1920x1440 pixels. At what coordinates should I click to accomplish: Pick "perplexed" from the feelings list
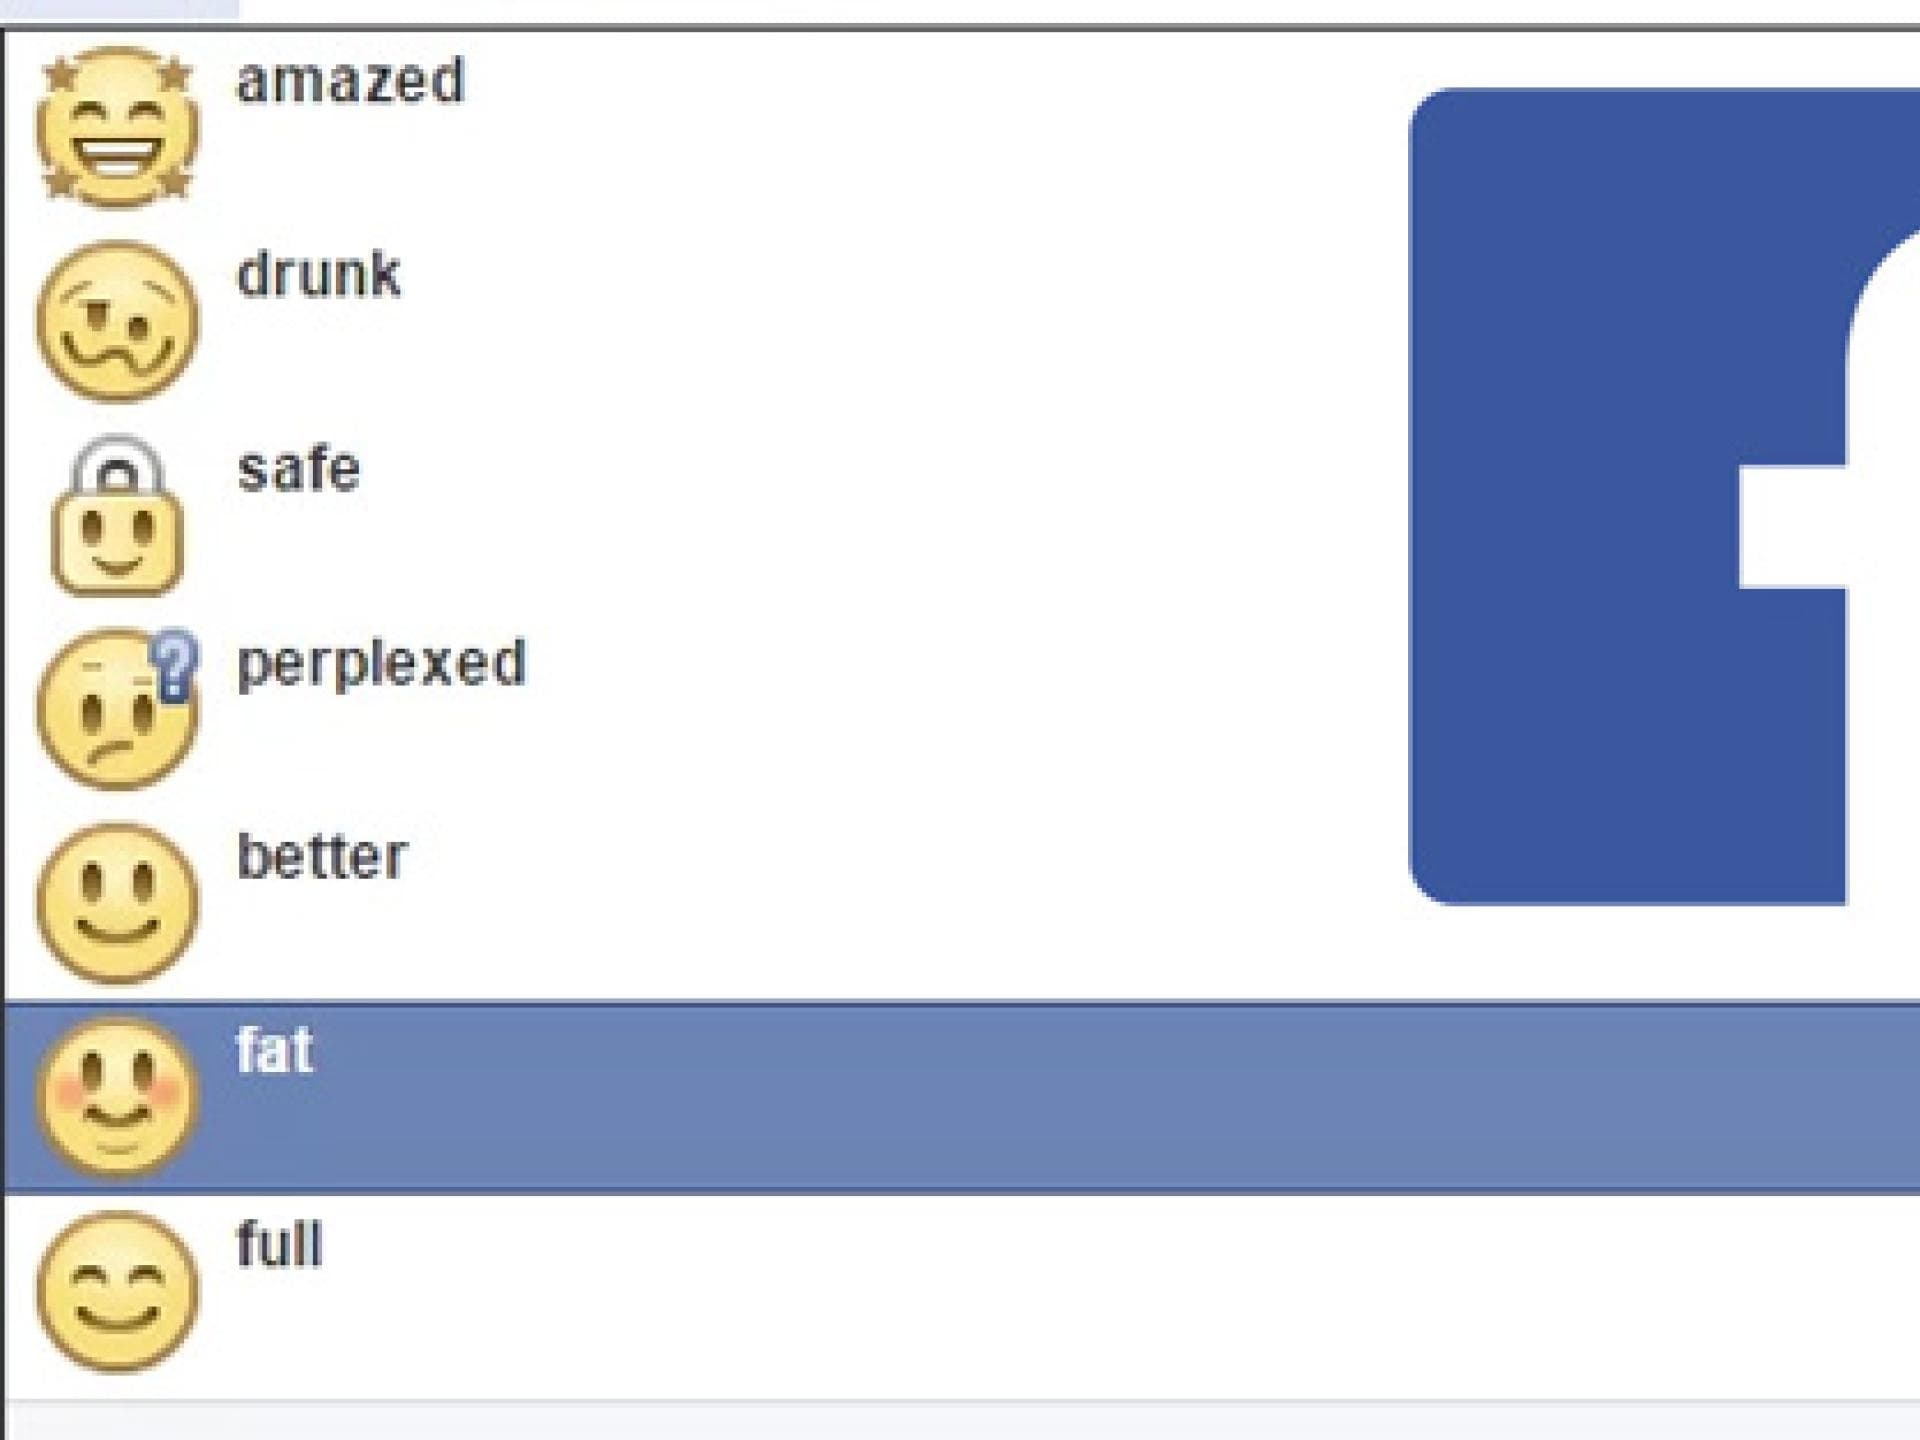coord(381,663)
